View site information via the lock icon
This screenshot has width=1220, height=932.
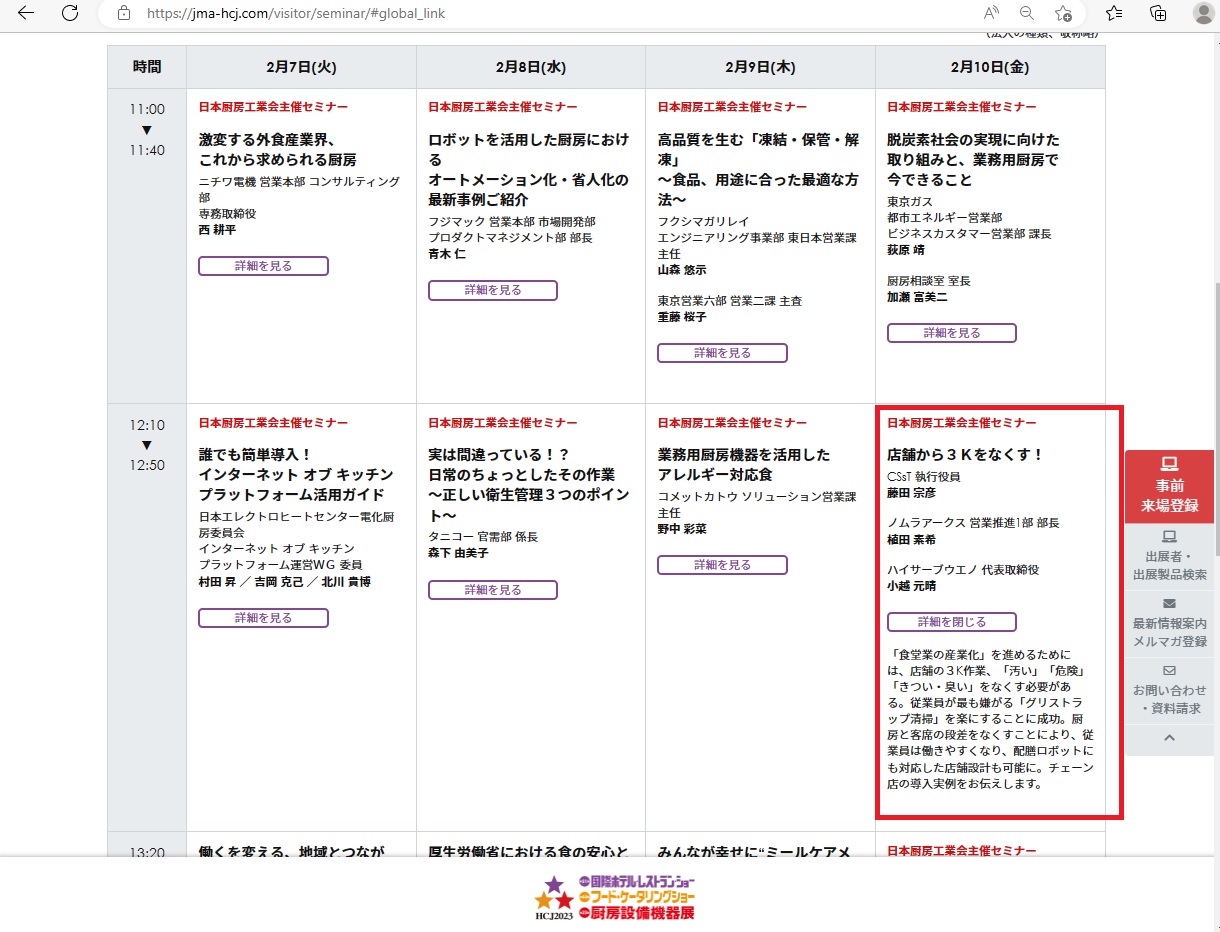pyautogui.click(x=124, y=13)
